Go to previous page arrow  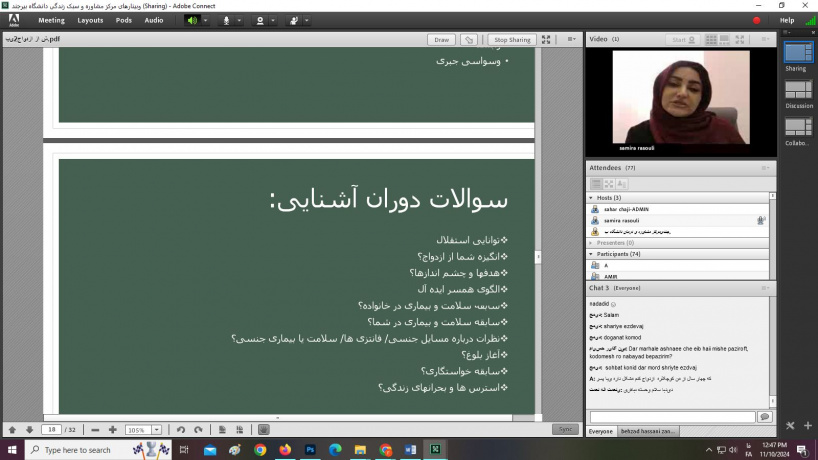pos(13,430)
